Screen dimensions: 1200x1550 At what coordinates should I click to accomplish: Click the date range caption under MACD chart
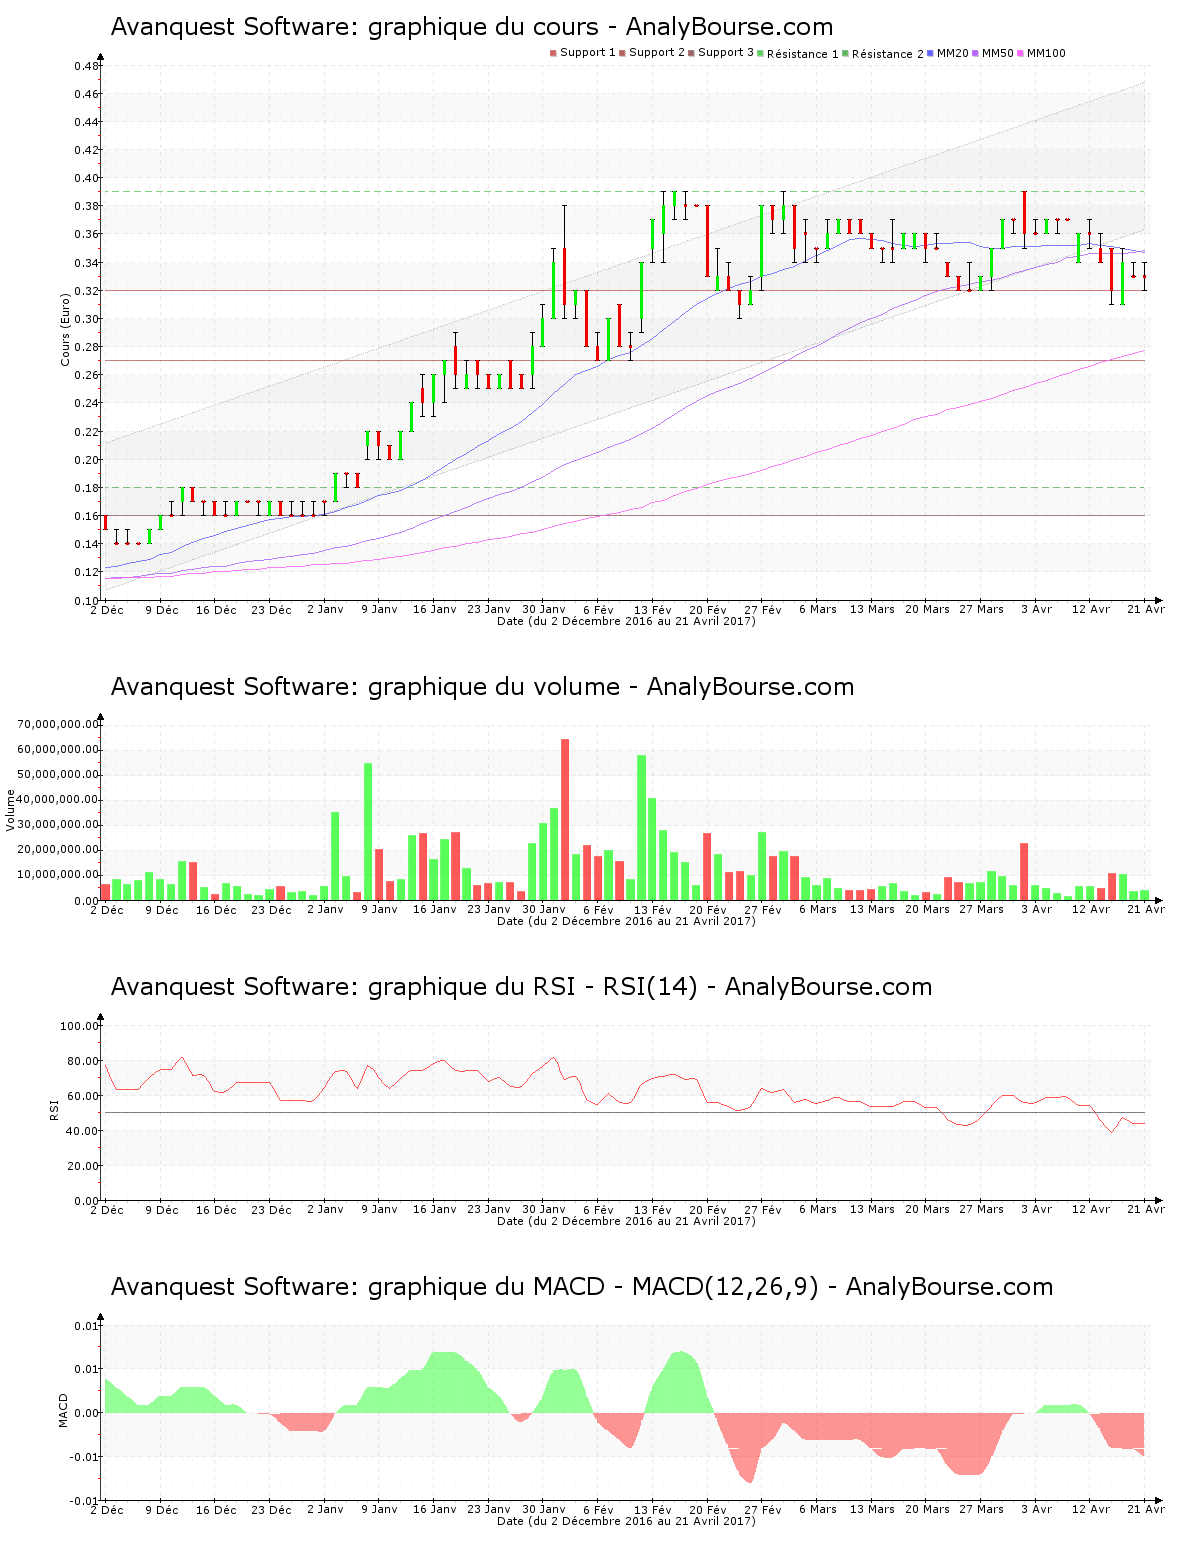click(626, 1521)
